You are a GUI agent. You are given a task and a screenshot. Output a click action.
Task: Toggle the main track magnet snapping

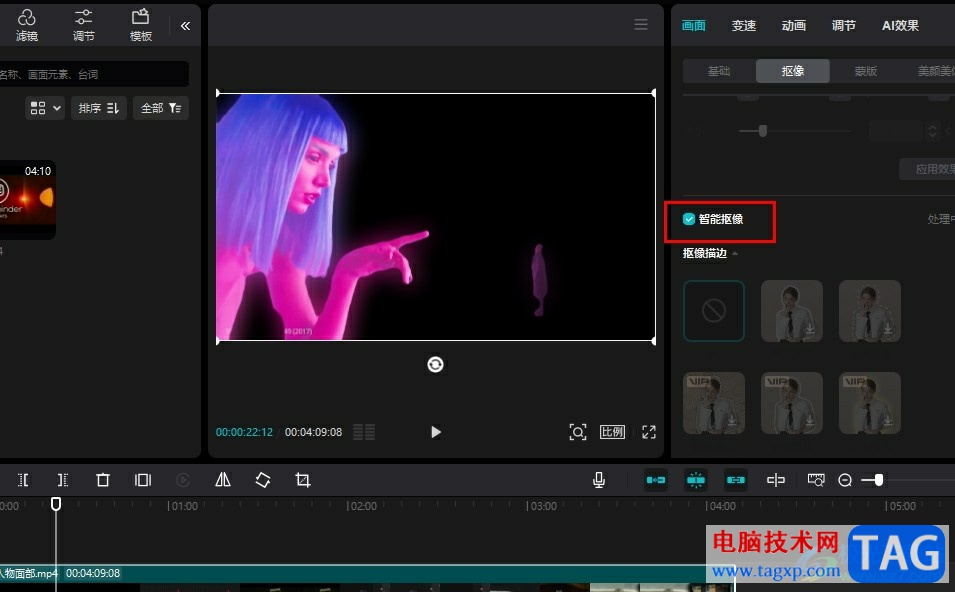point(656,480)
